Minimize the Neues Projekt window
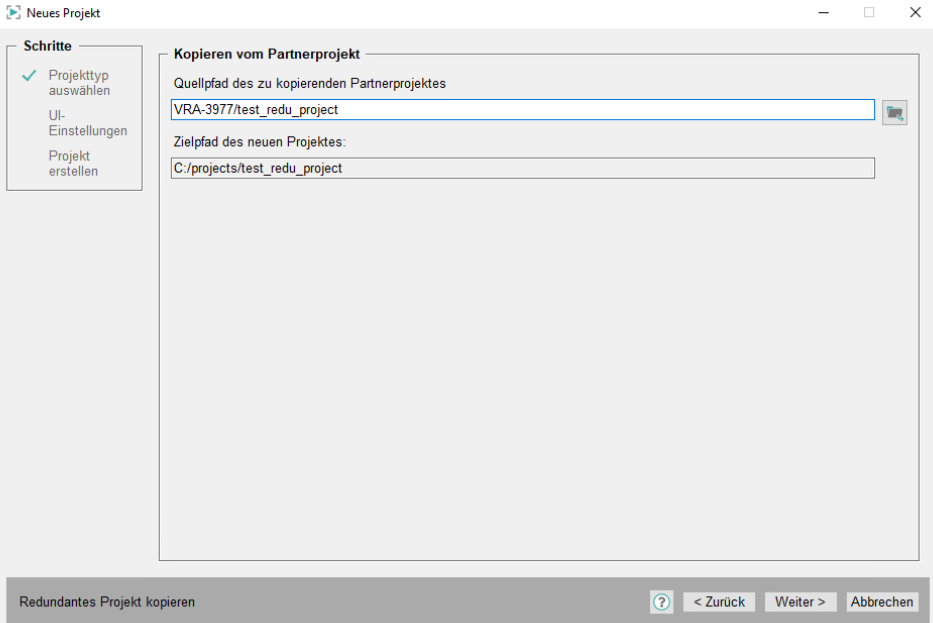 tap(824, 12)
